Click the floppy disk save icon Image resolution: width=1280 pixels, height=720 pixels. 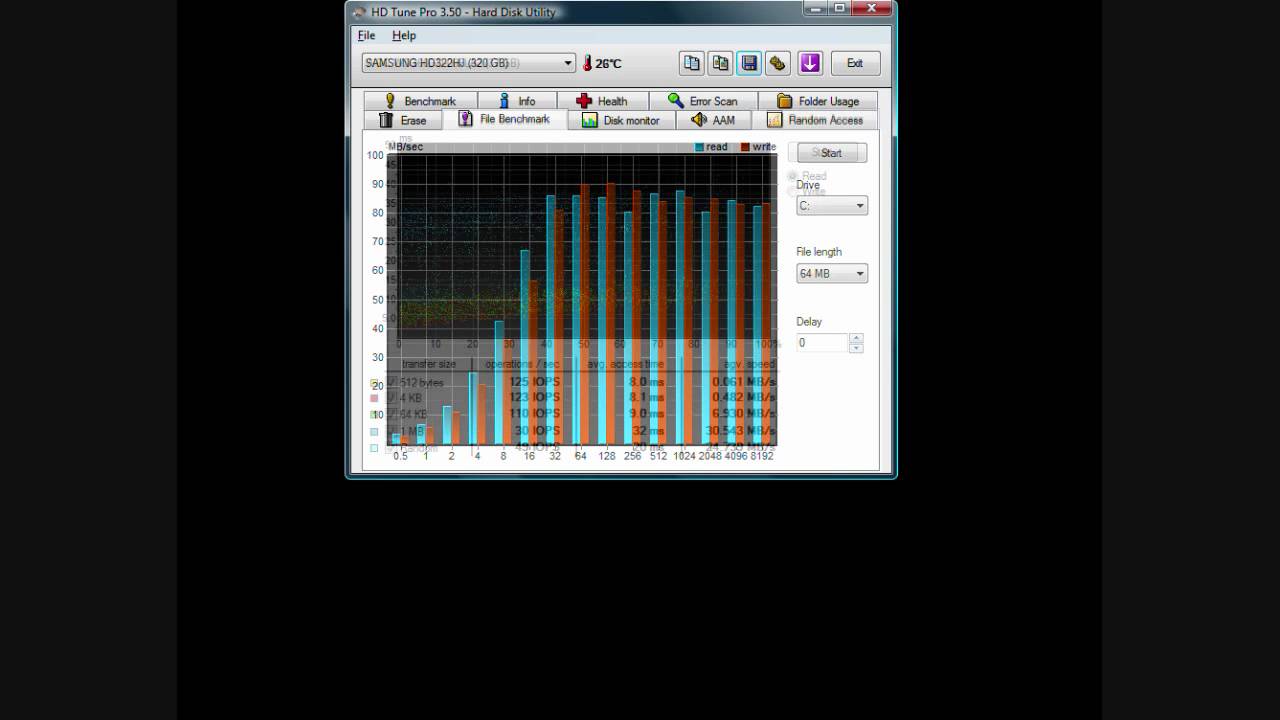[x=749, y=63]
